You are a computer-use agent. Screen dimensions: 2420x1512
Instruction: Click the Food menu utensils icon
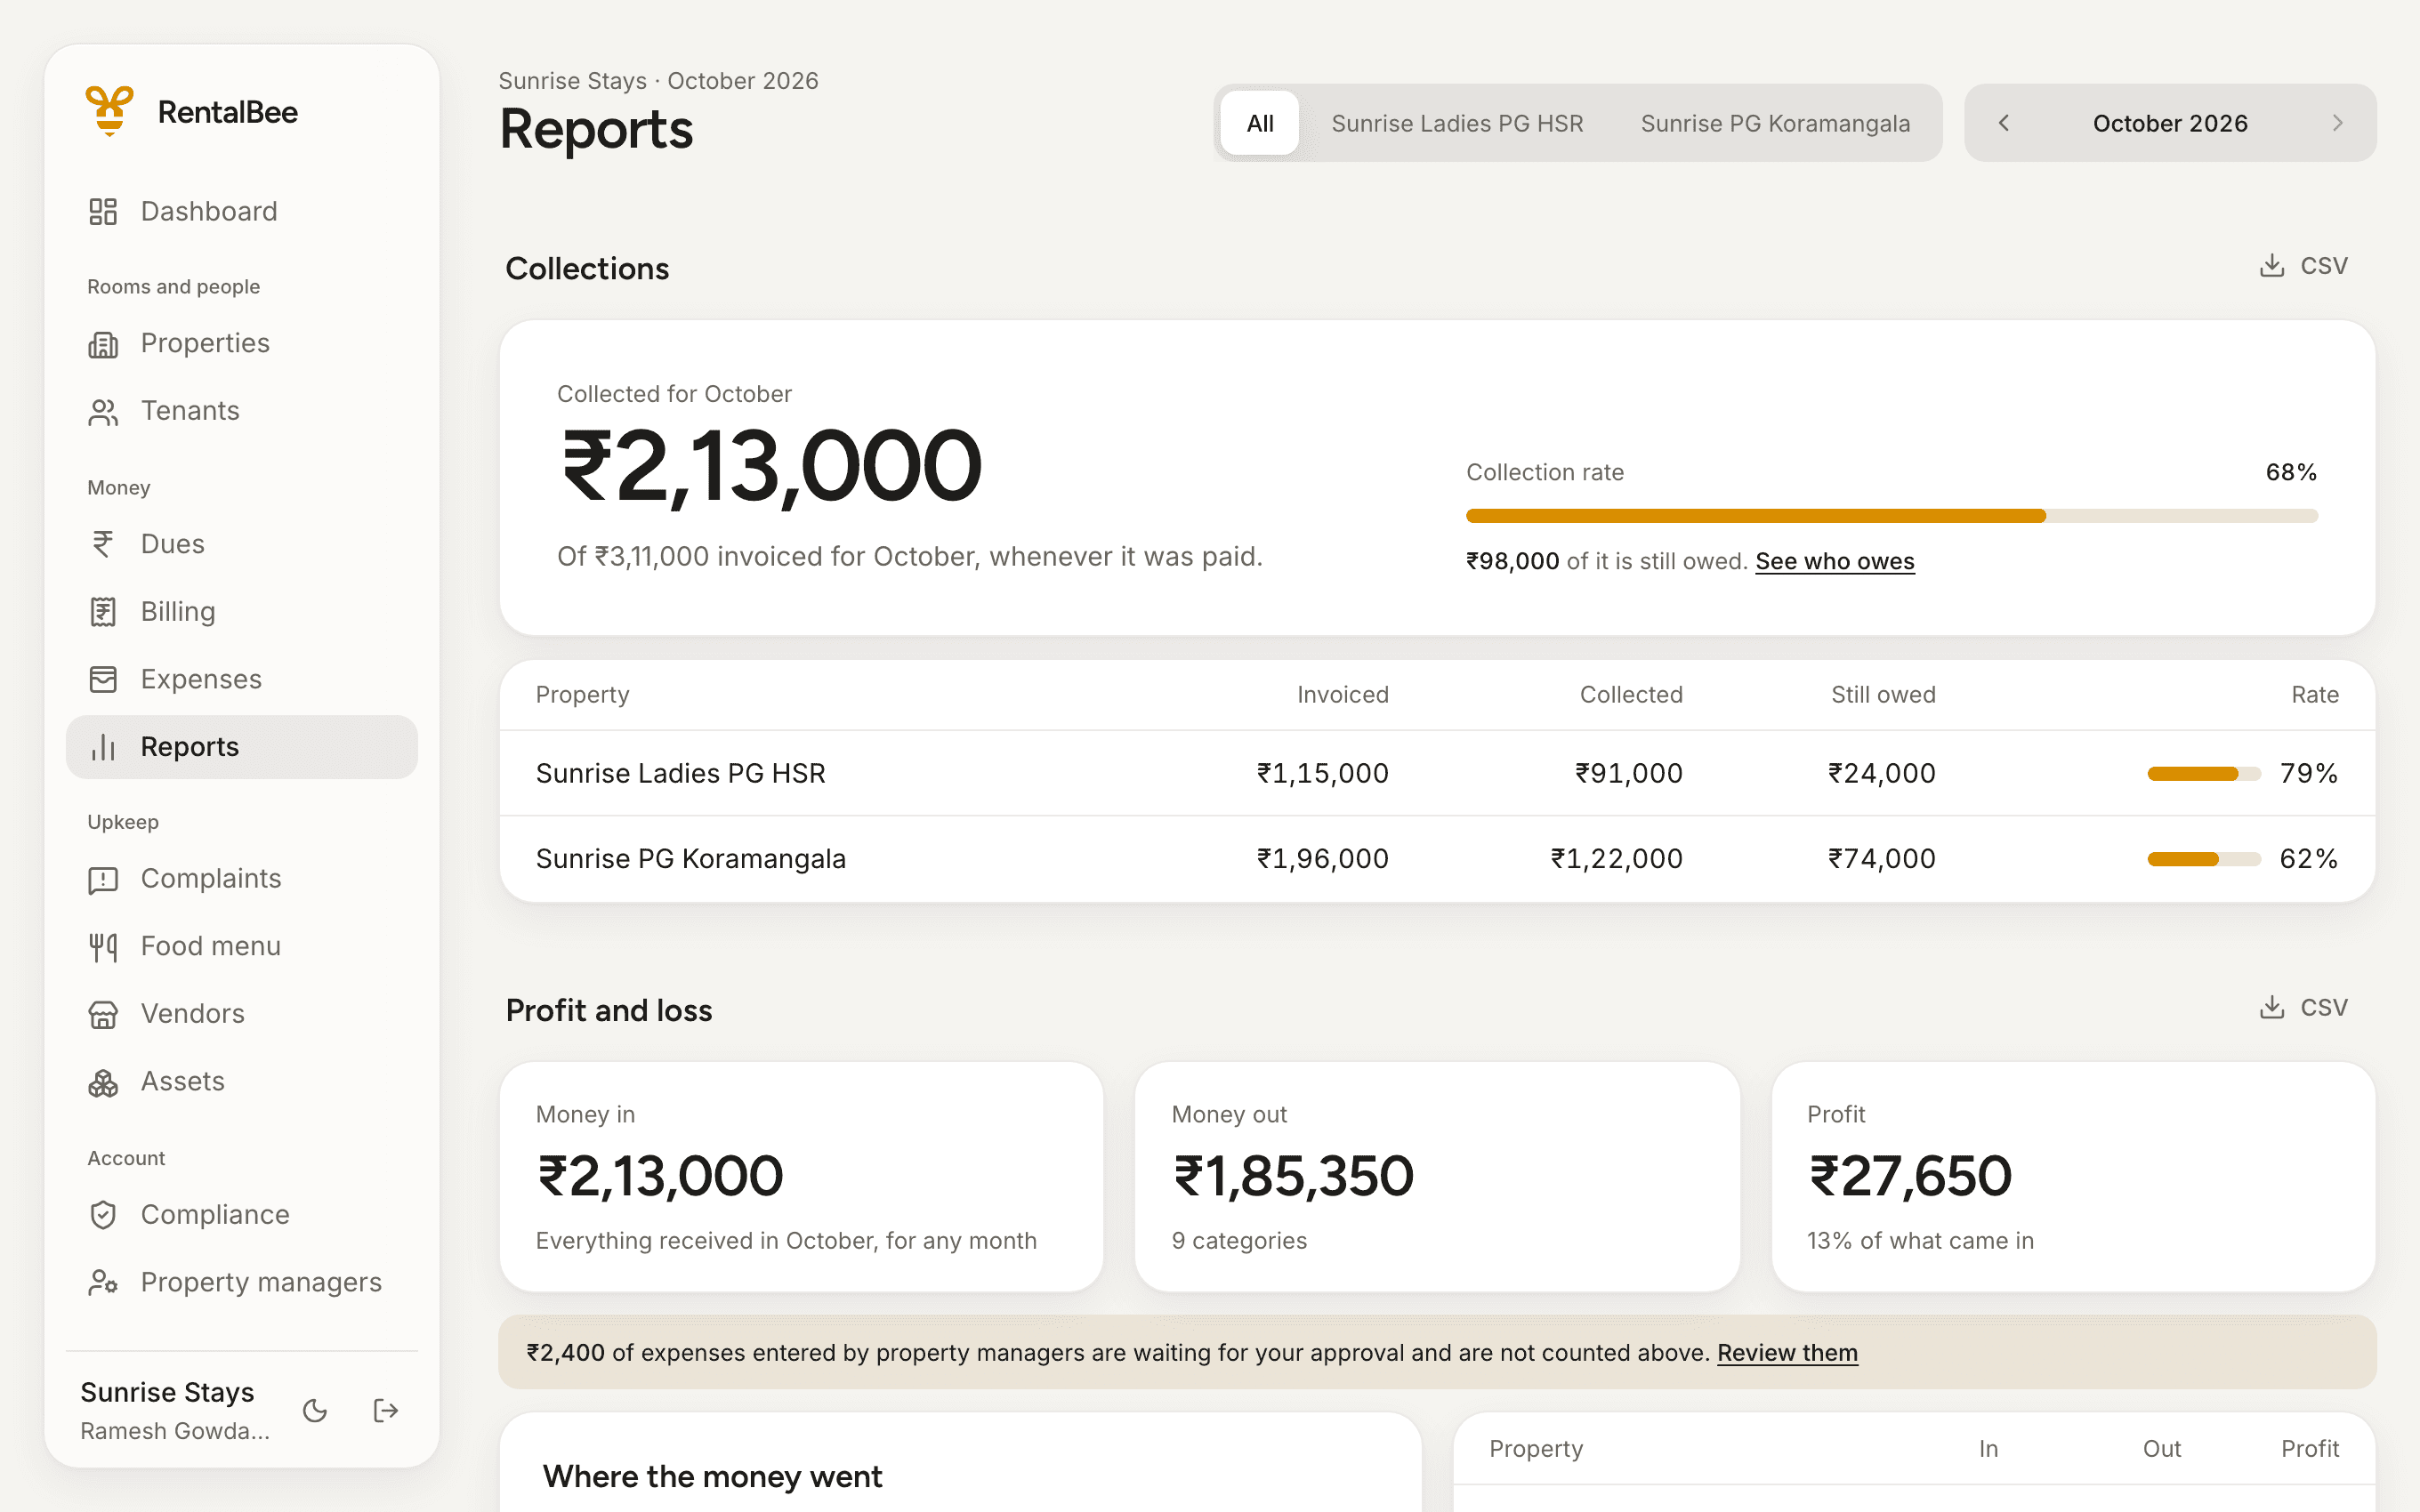coord(103,946)
